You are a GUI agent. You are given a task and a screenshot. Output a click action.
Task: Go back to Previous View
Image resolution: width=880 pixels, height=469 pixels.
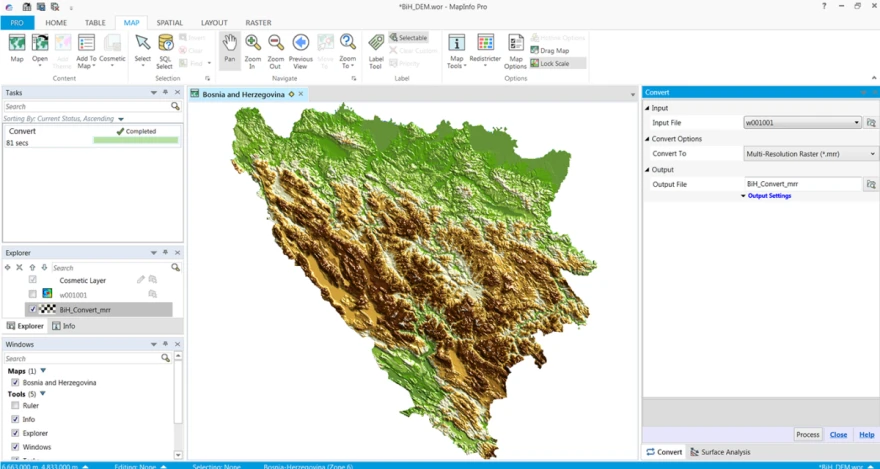tap(301, 50)
